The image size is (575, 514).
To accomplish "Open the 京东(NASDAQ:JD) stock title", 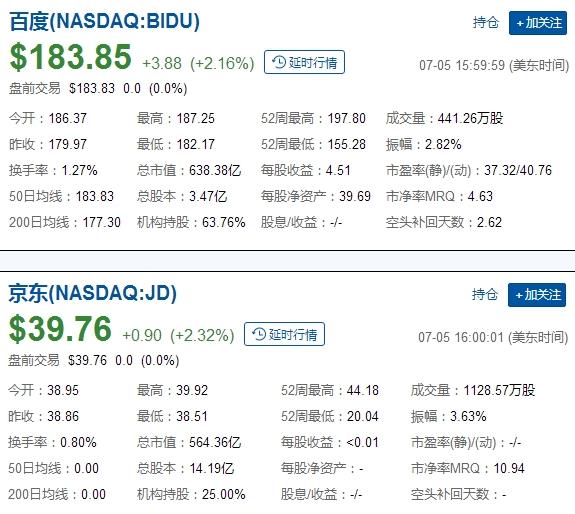I will point(92,293).
